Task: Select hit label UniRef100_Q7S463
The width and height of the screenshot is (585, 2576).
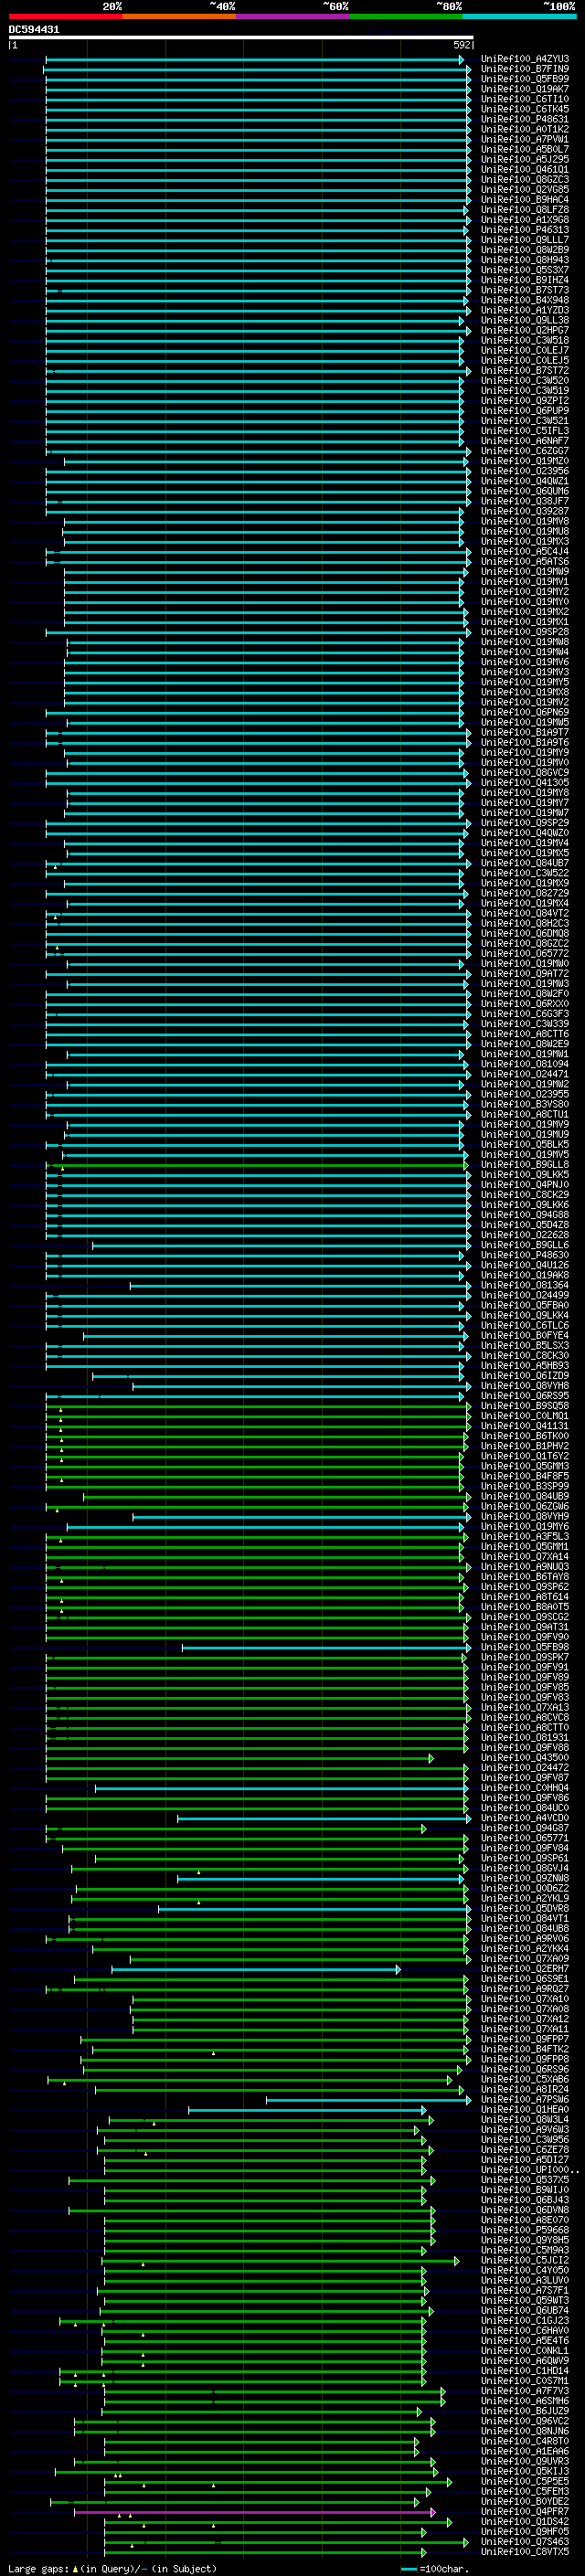Action: 525,2542
